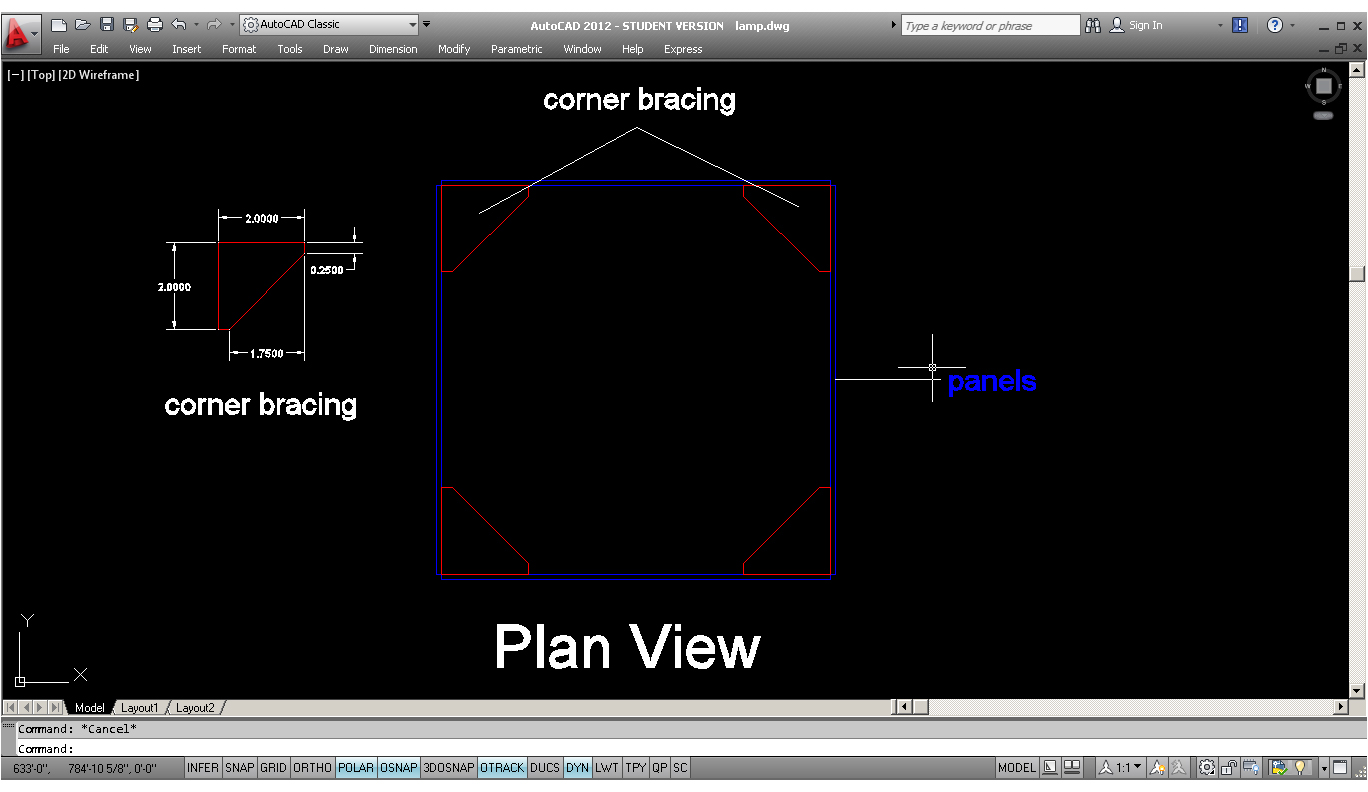Click the Open file folder icon
The width and height of the screenshot is (1368, 792).
click(x=83, y=25)
